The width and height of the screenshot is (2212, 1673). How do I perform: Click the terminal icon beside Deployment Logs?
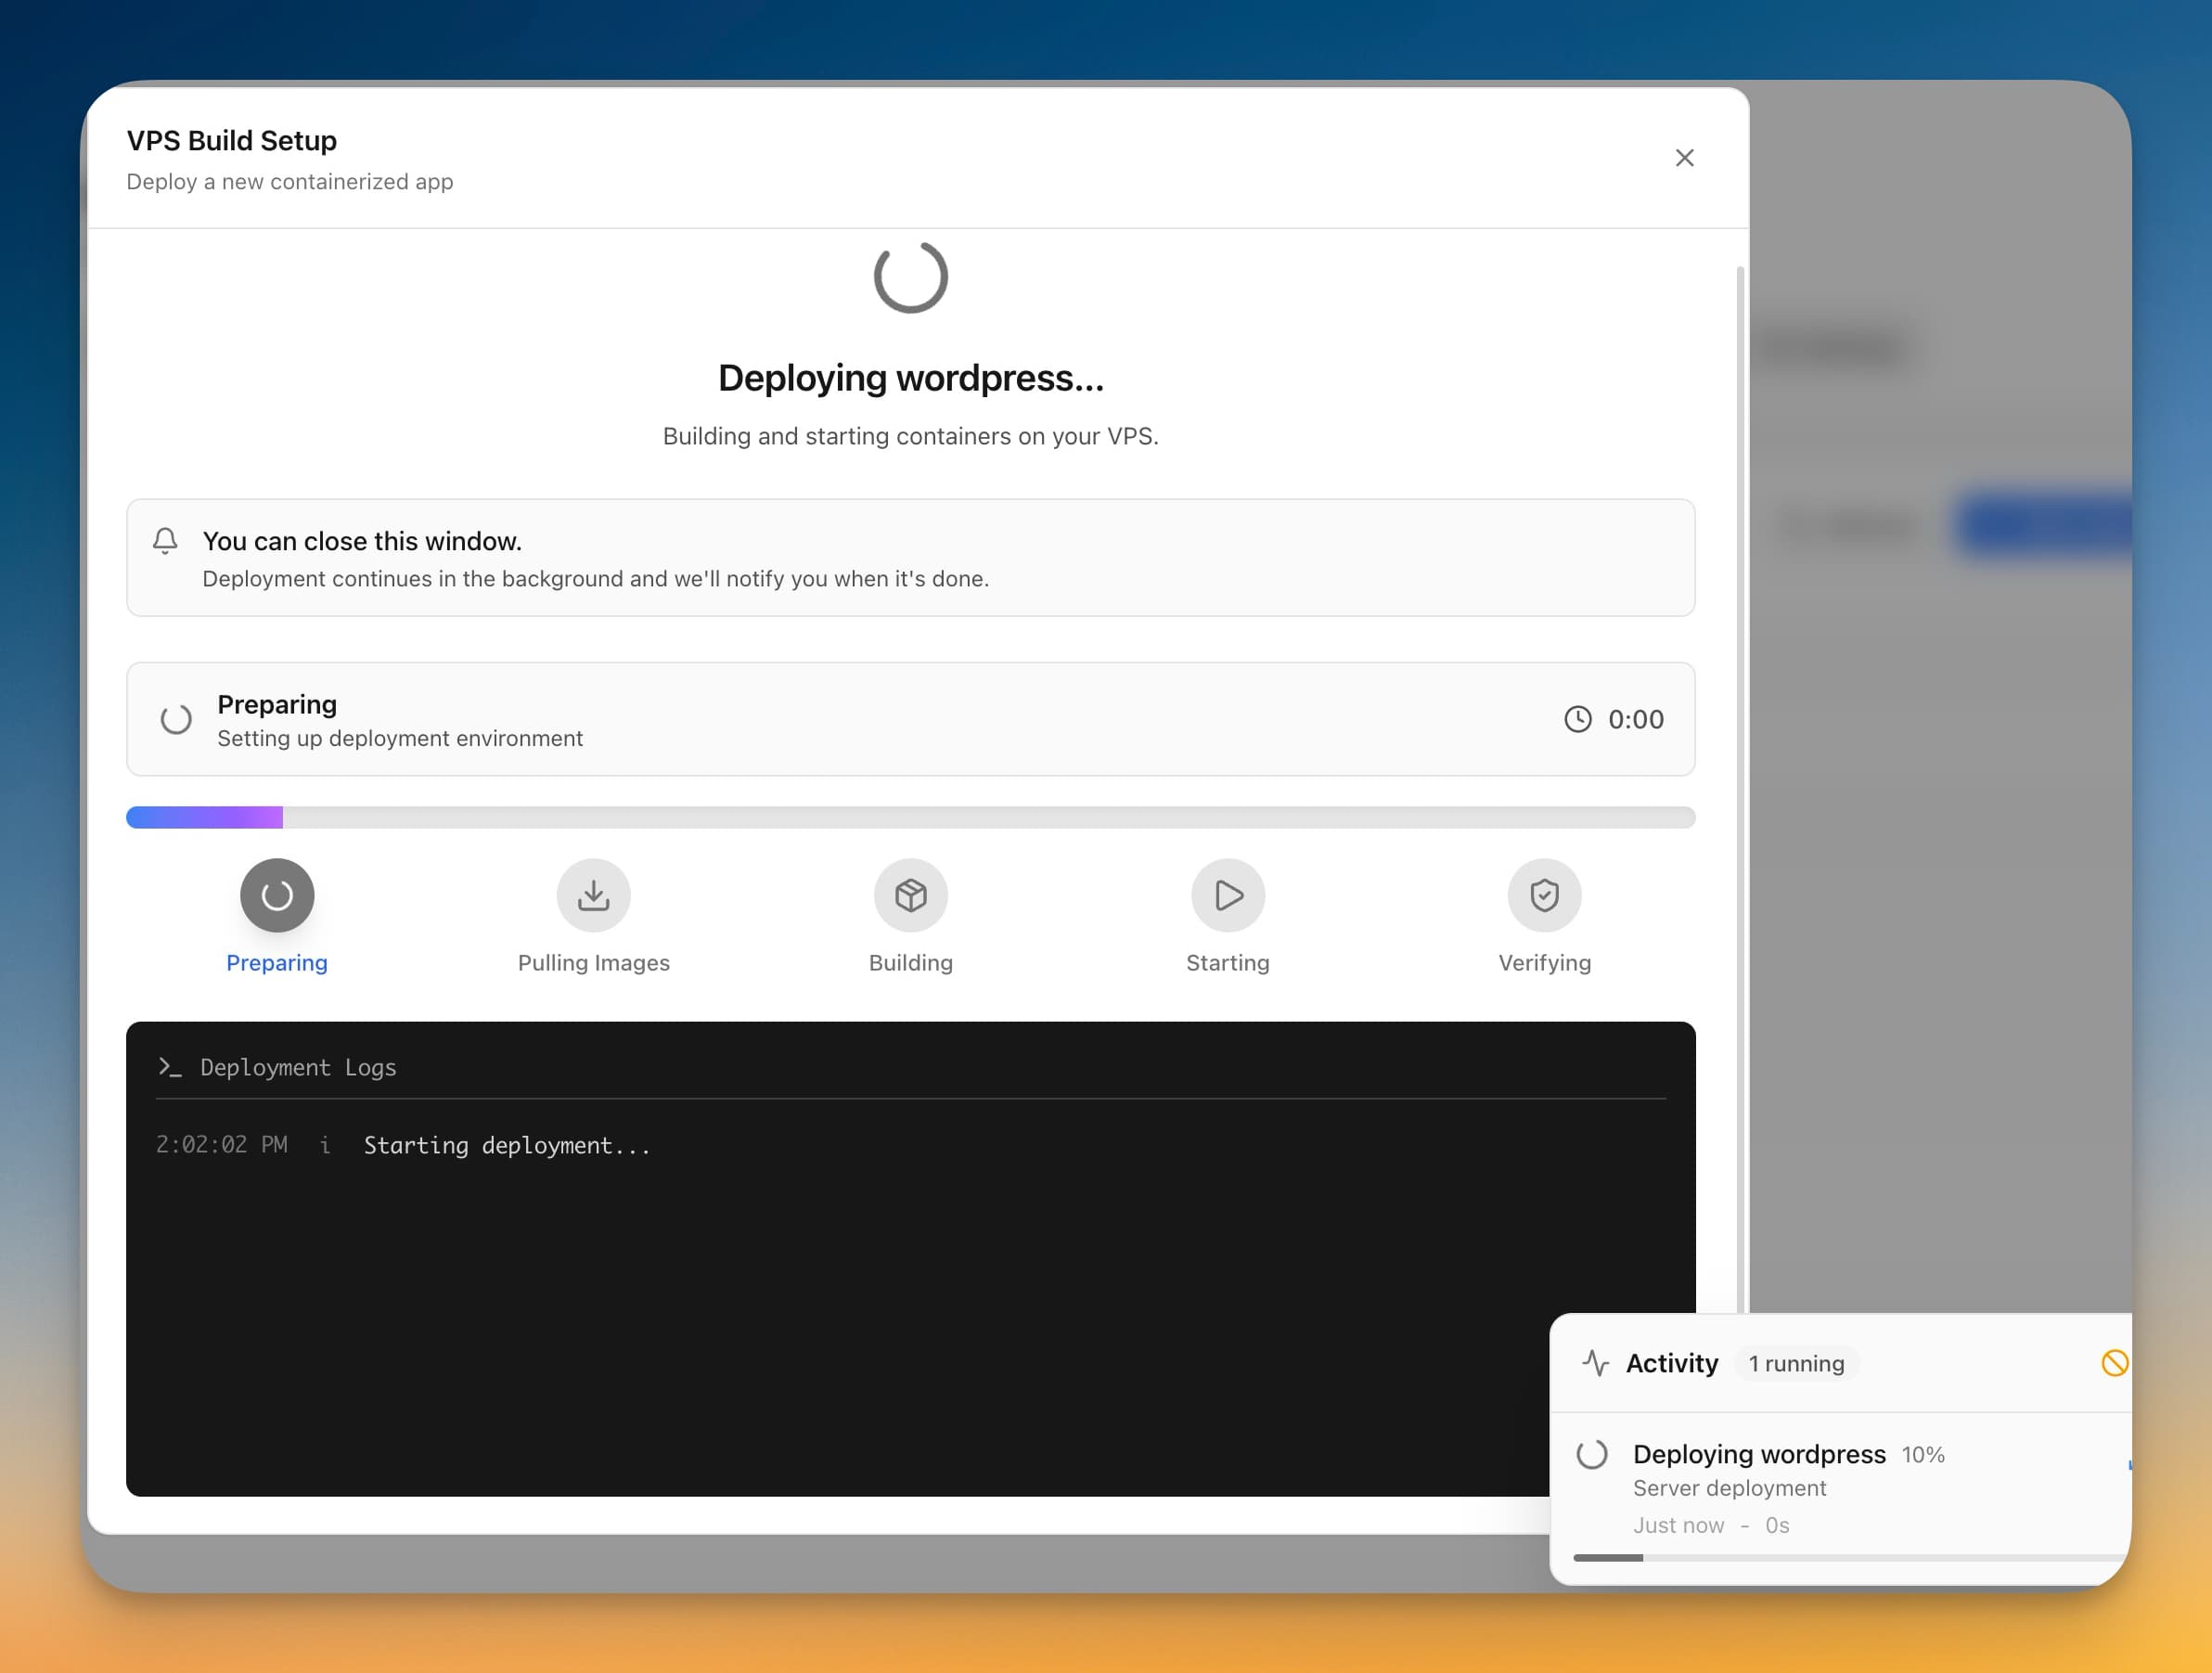[171, 1067]
